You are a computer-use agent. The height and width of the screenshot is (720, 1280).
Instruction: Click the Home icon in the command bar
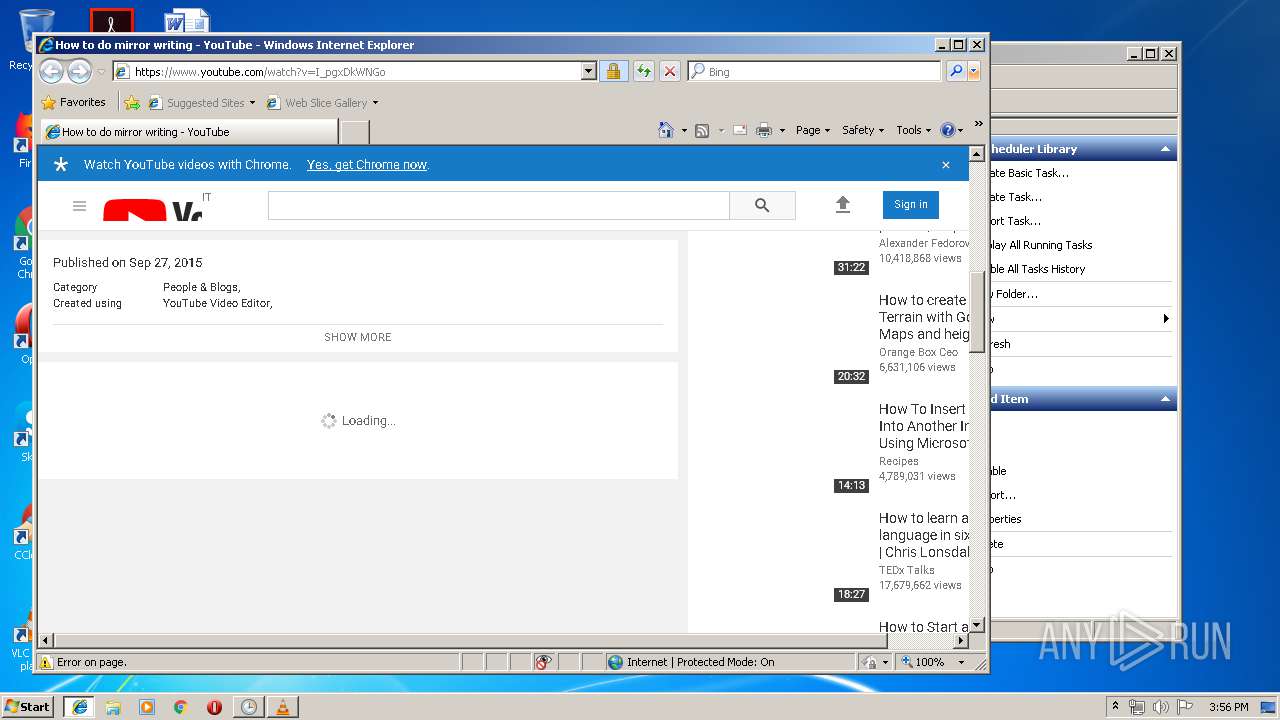pyautogui.click(x=666, y=130)
